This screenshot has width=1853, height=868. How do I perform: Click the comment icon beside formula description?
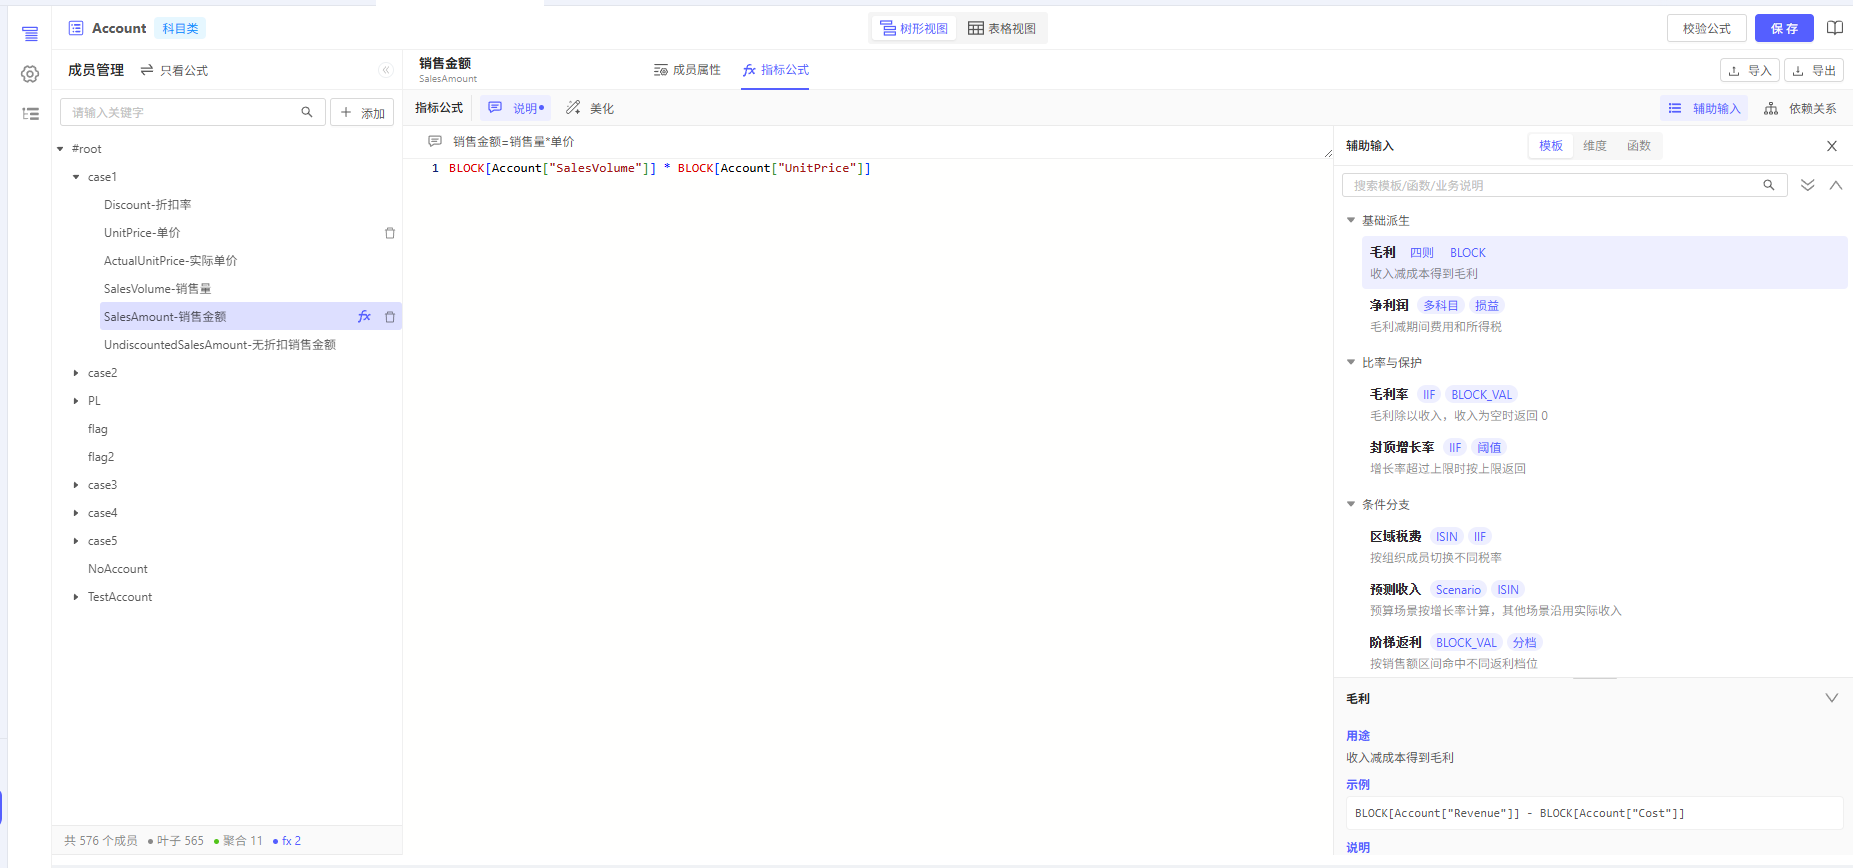click(x=435, y=141)
